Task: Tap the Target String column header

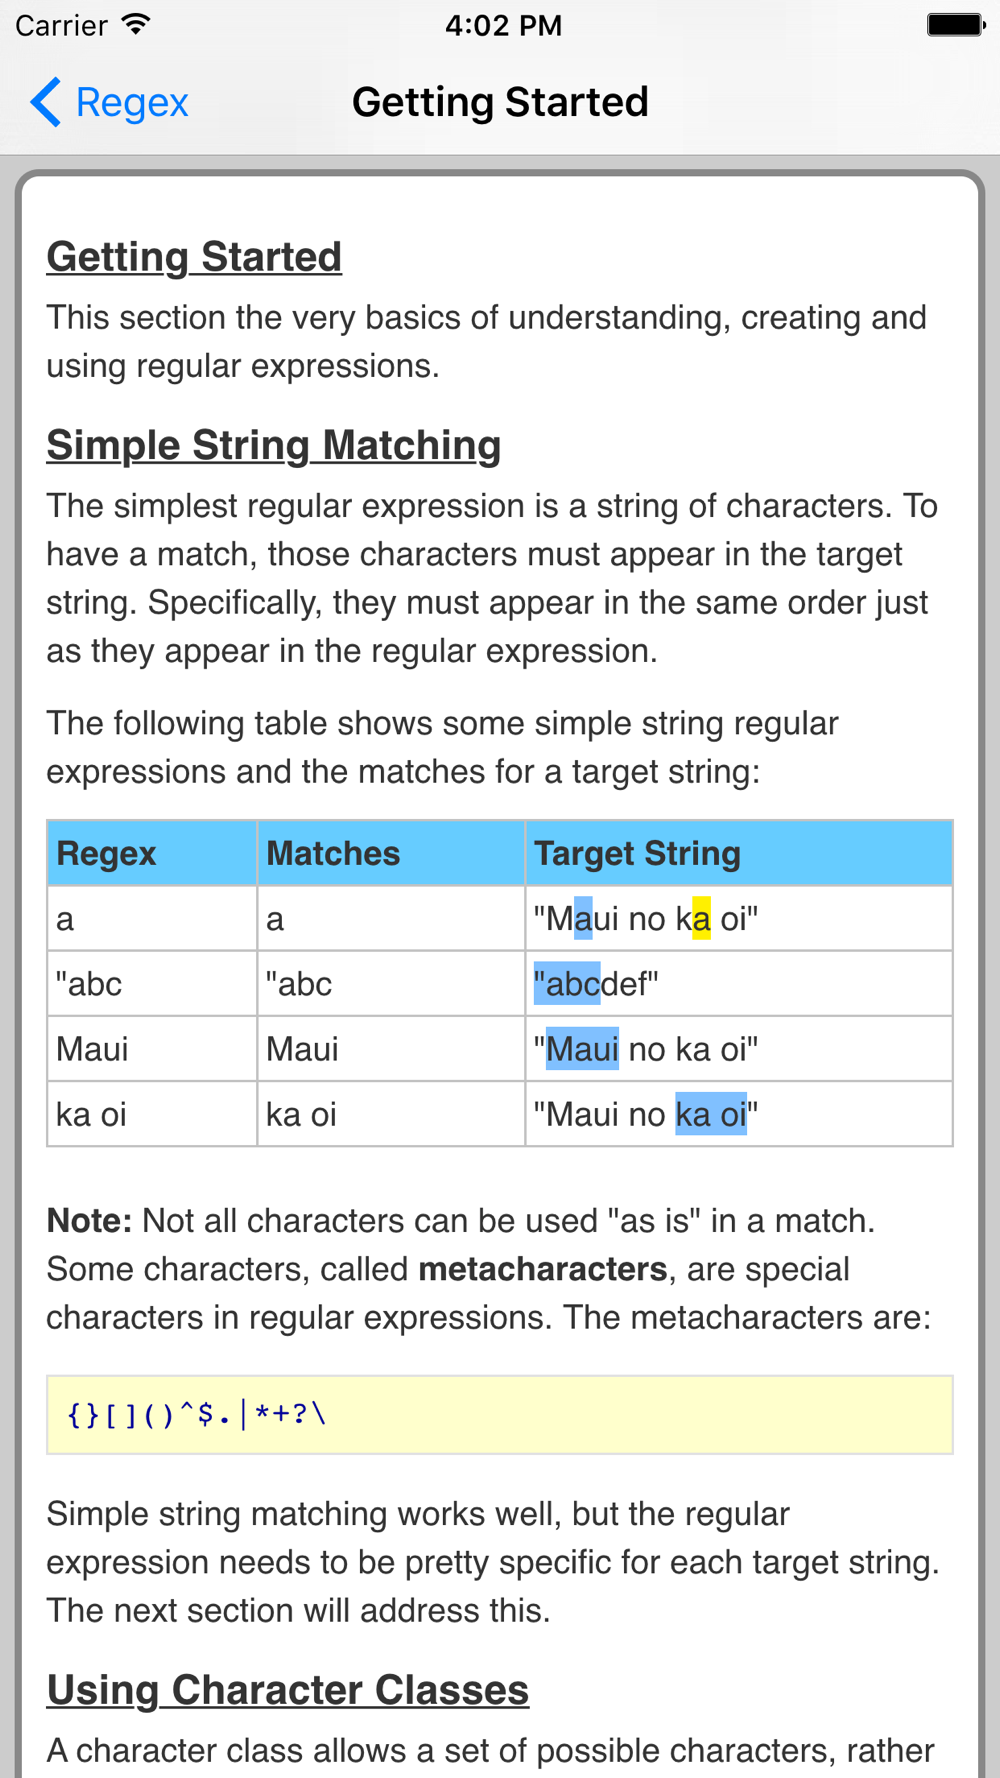Action: coord(637,853)
